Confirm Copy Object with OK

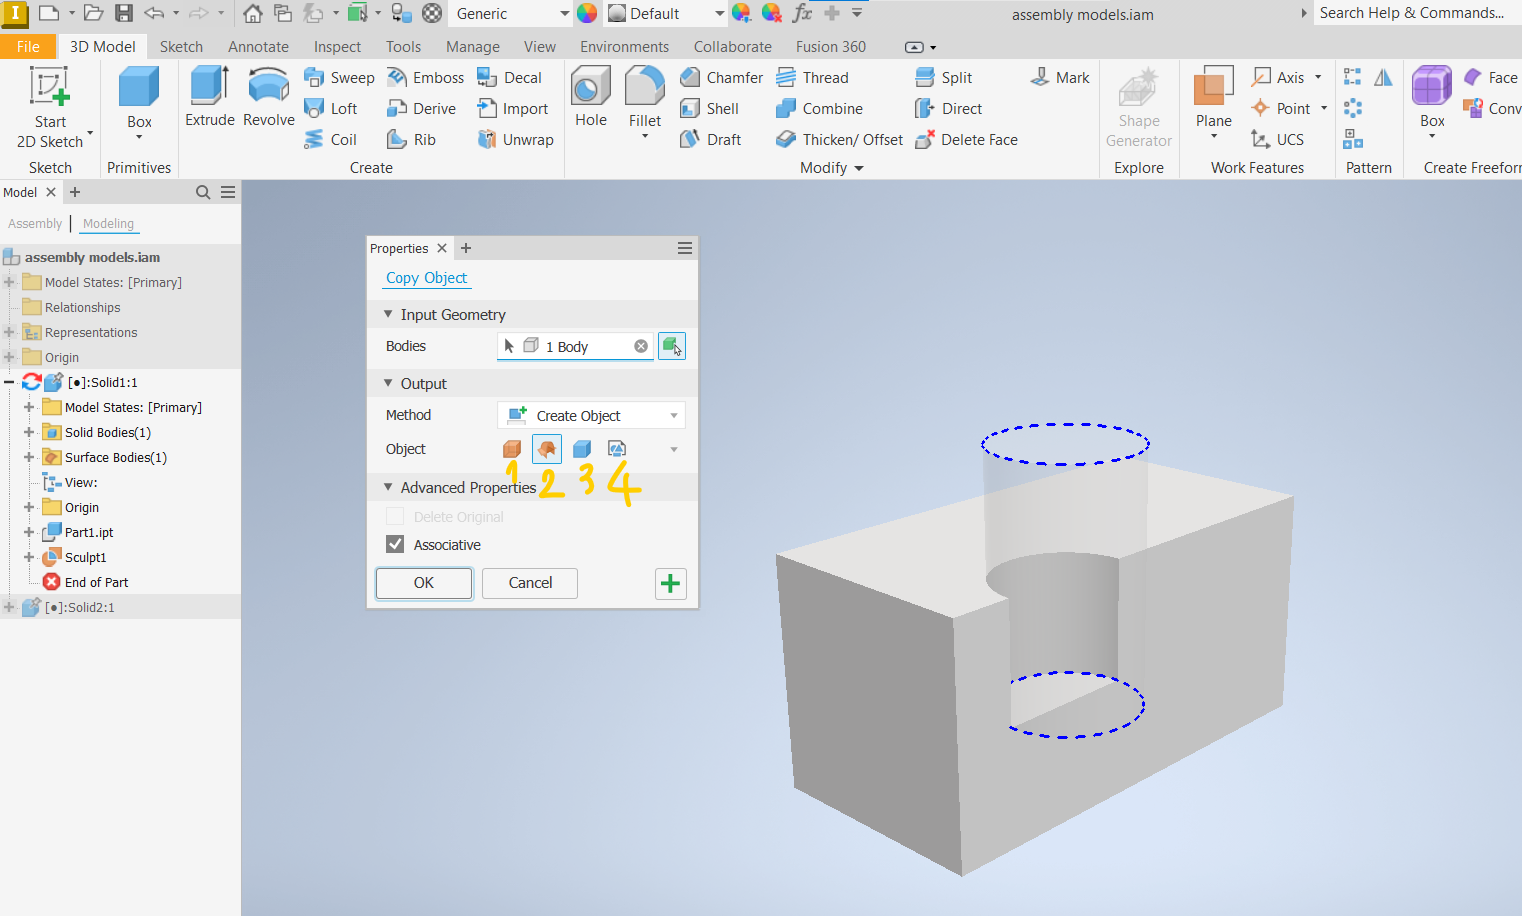423,583
